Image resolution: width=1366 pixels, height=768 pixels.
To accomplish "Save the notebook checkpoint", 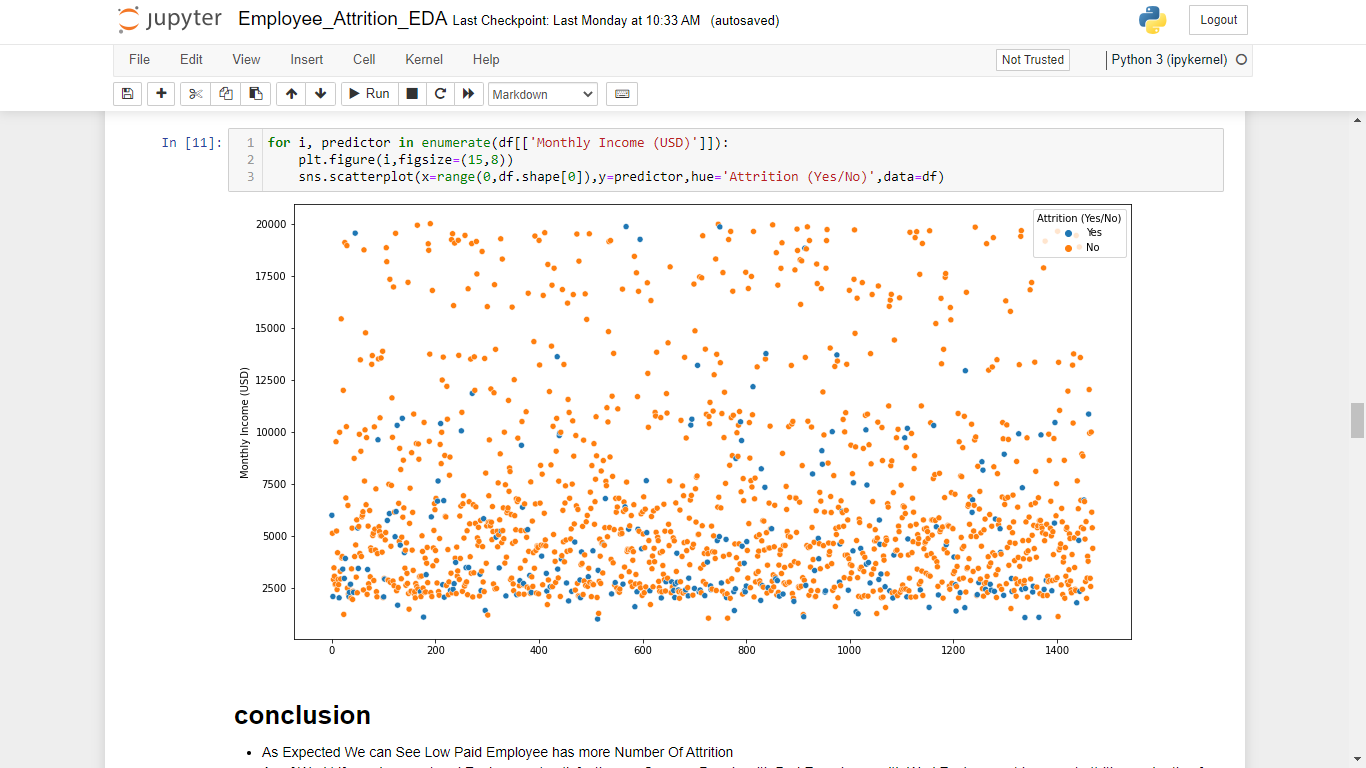I will coord(127,93).
